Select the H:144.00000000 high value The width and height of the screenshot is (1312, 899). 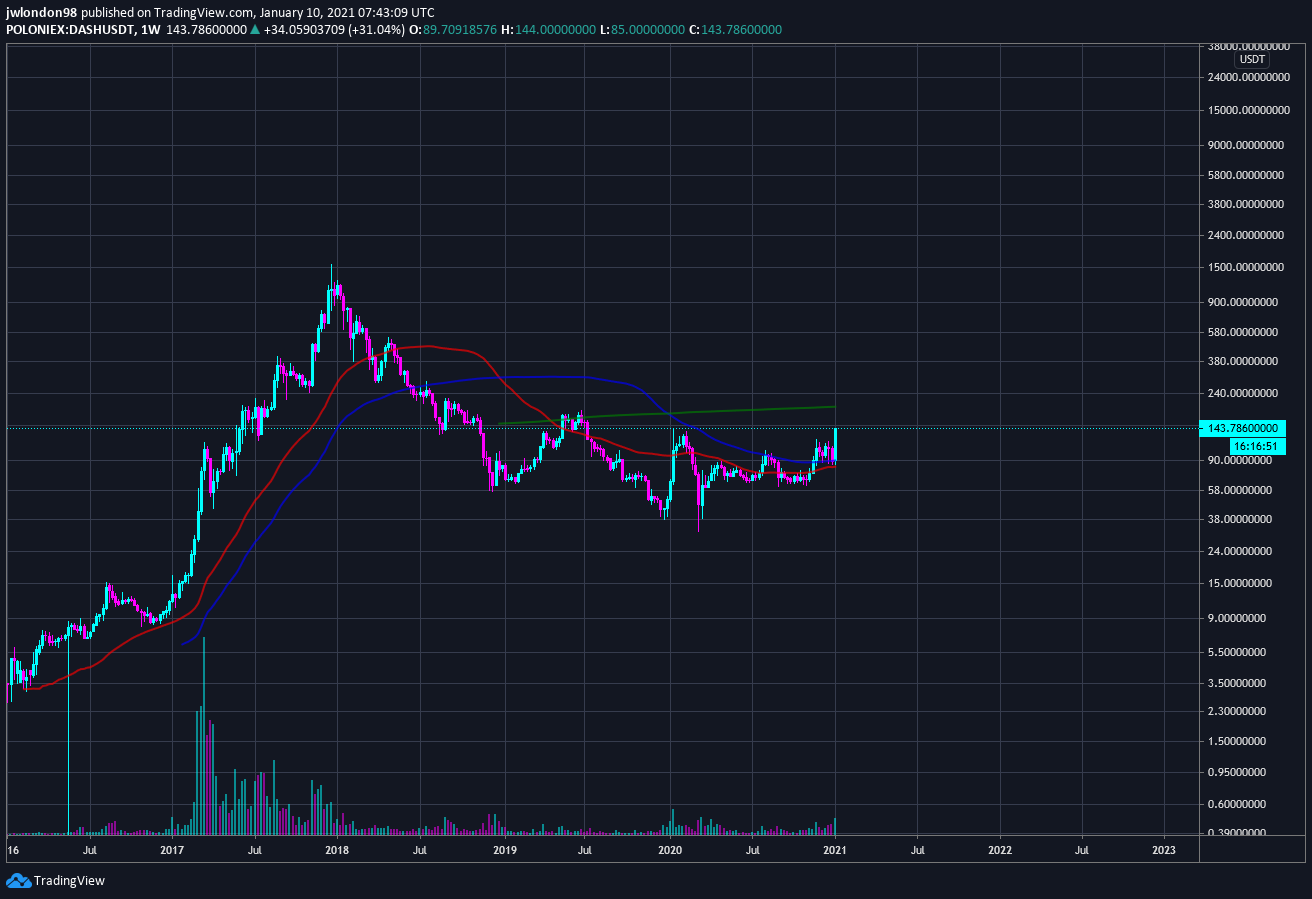[547, 30]
